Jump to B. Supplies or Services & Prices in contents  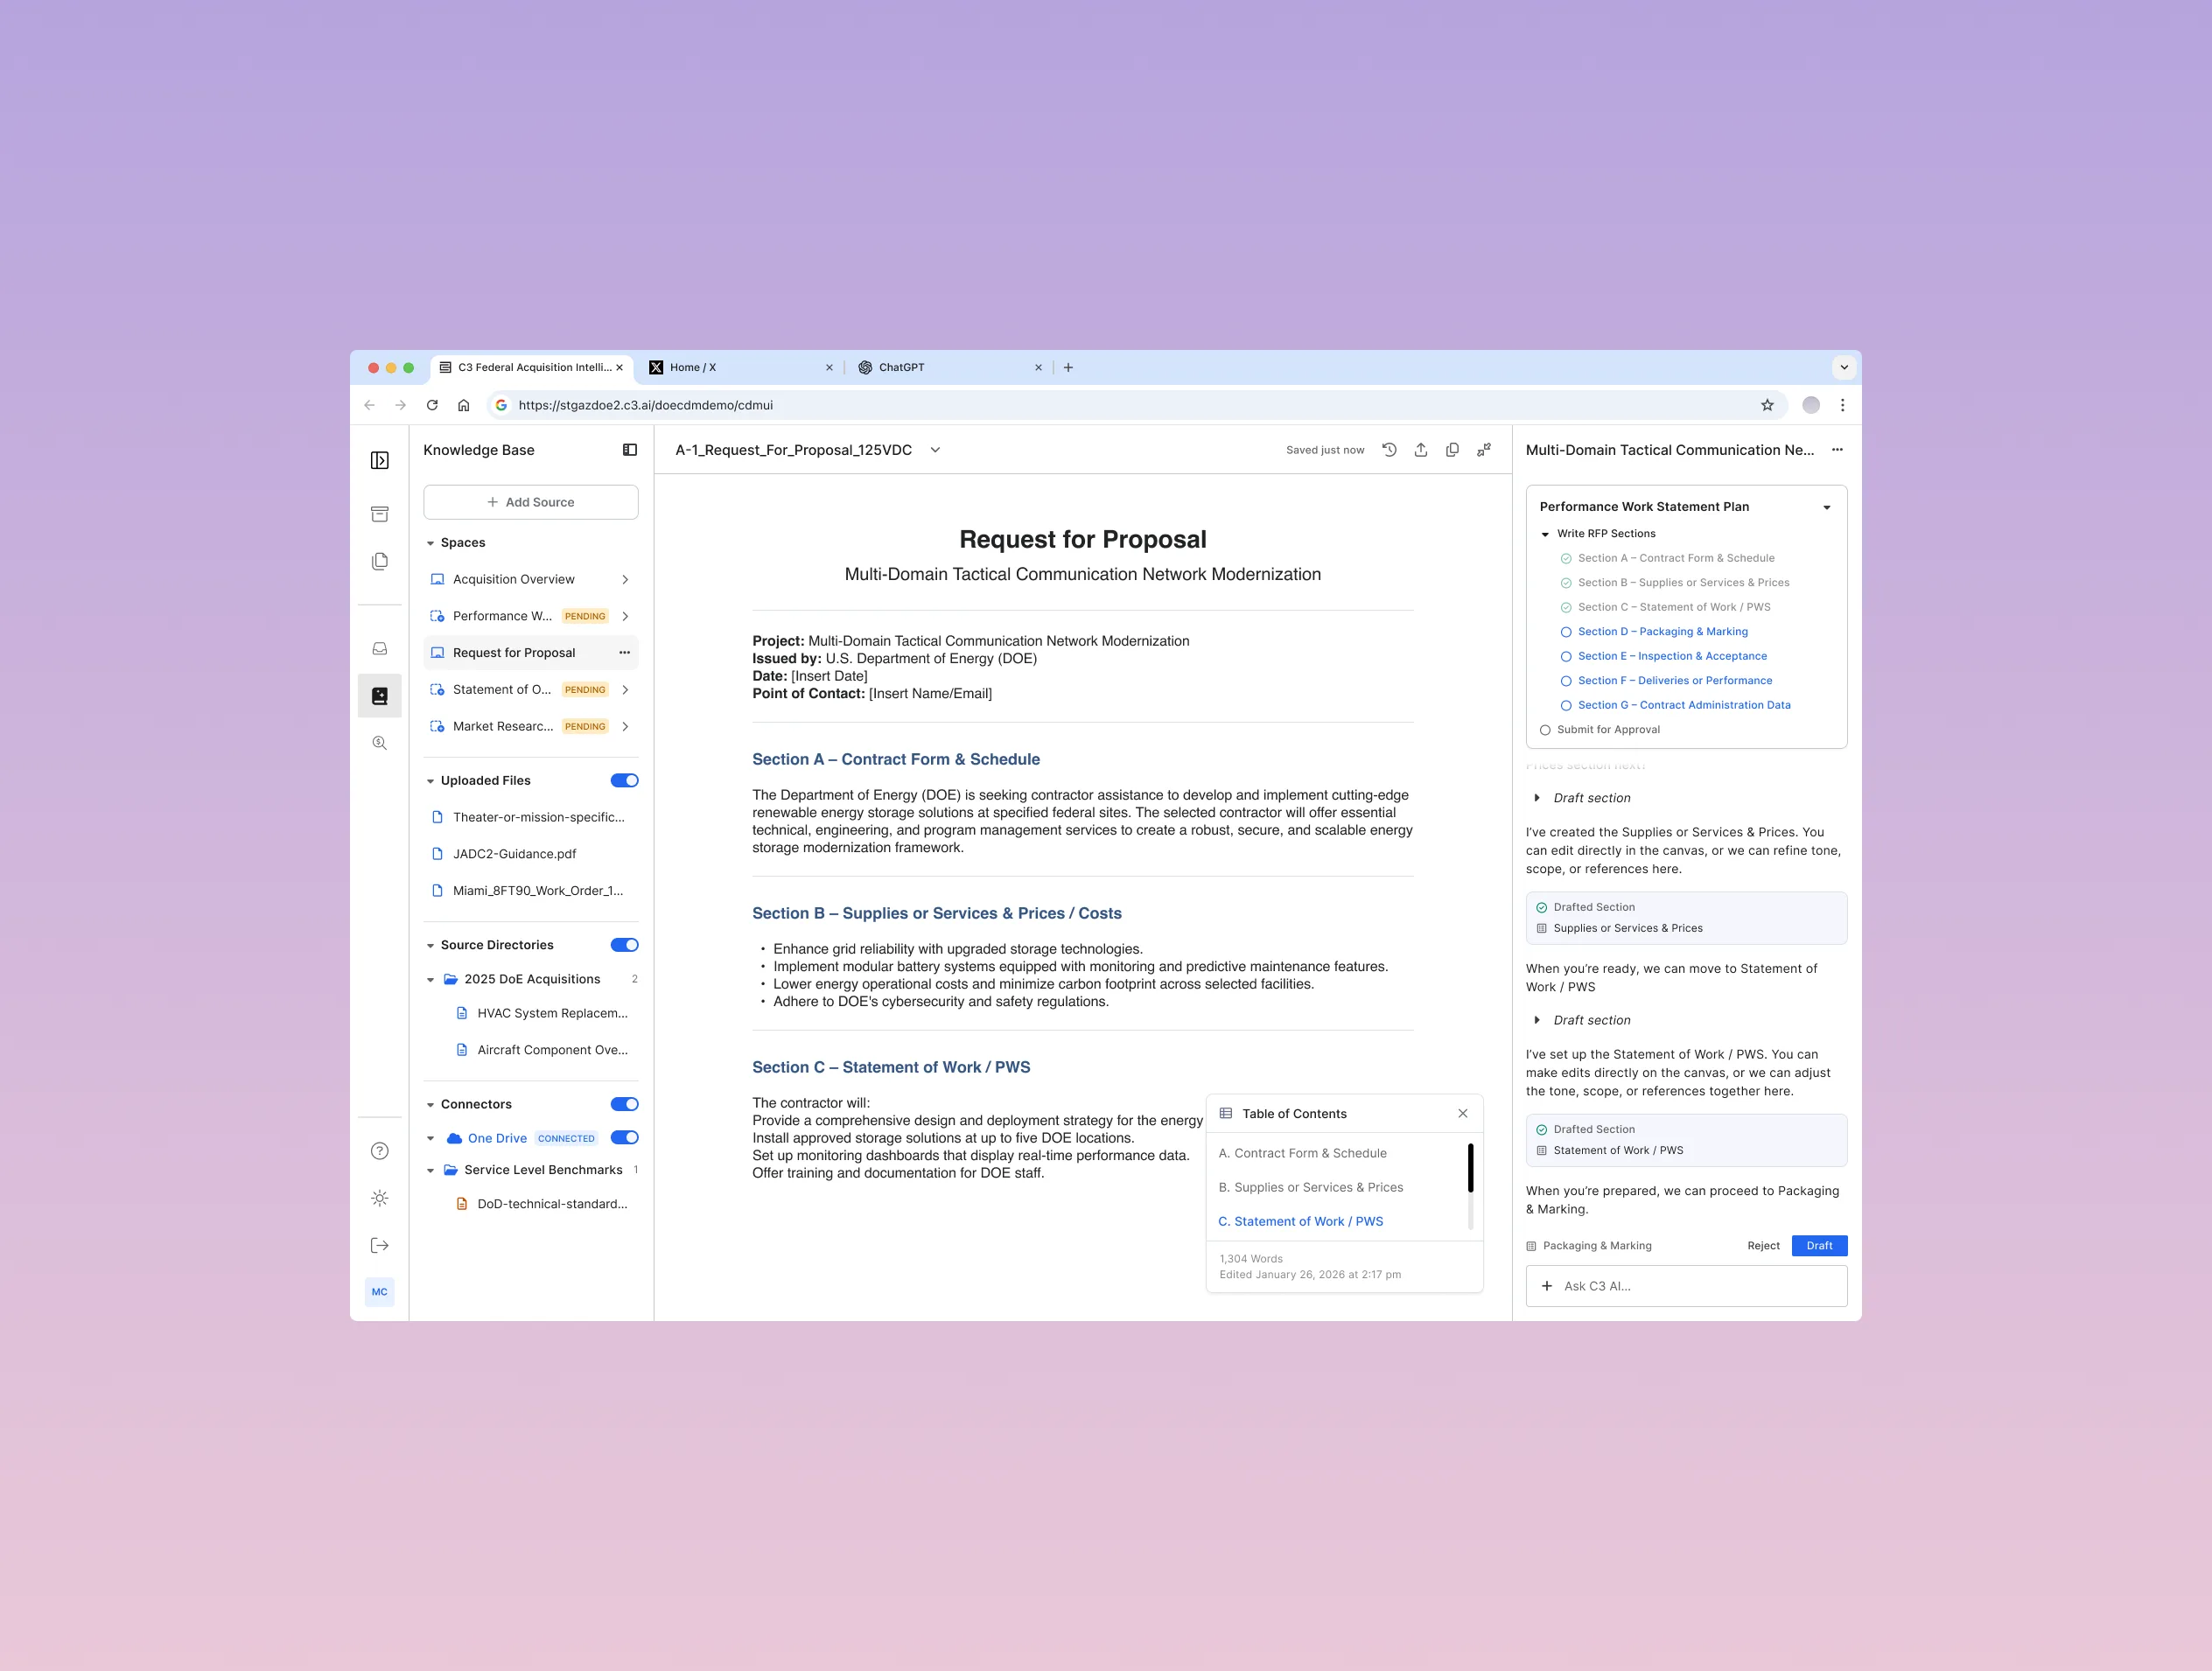[1310, 1187]
